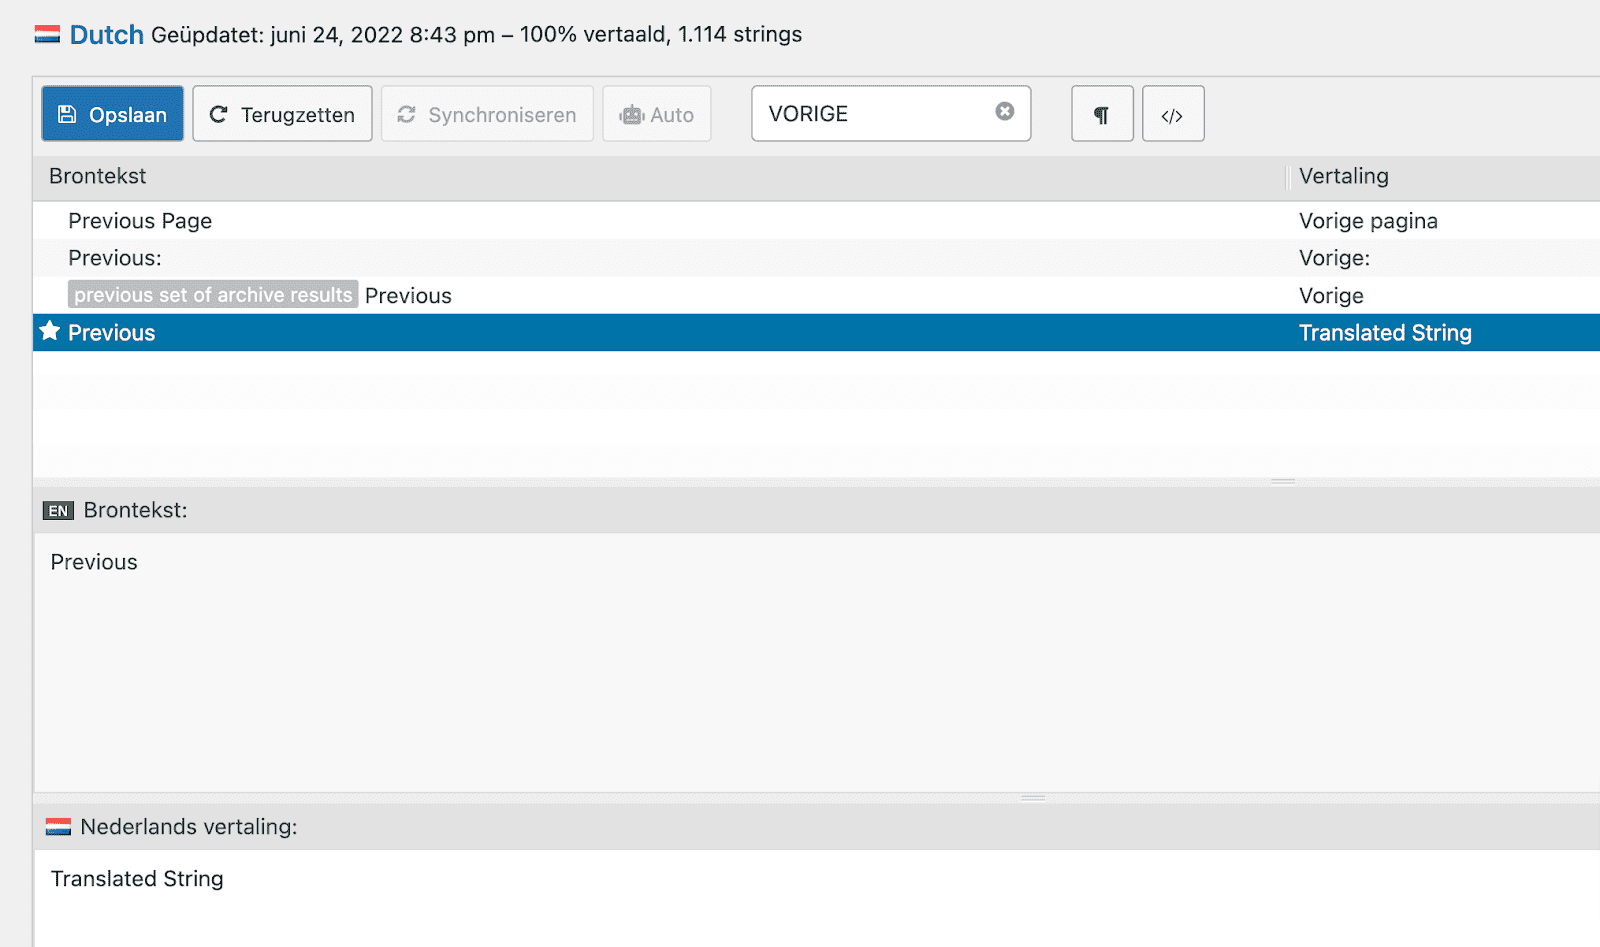Select the 'Previous Page' row

(816, 220)
